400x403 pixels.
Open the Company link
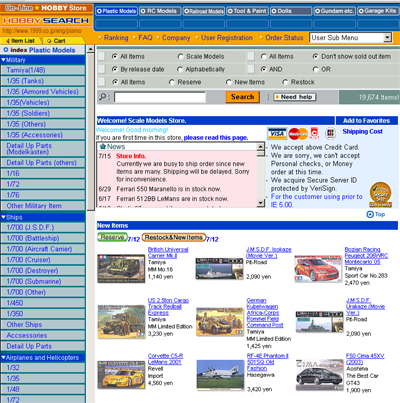point(176,38)
